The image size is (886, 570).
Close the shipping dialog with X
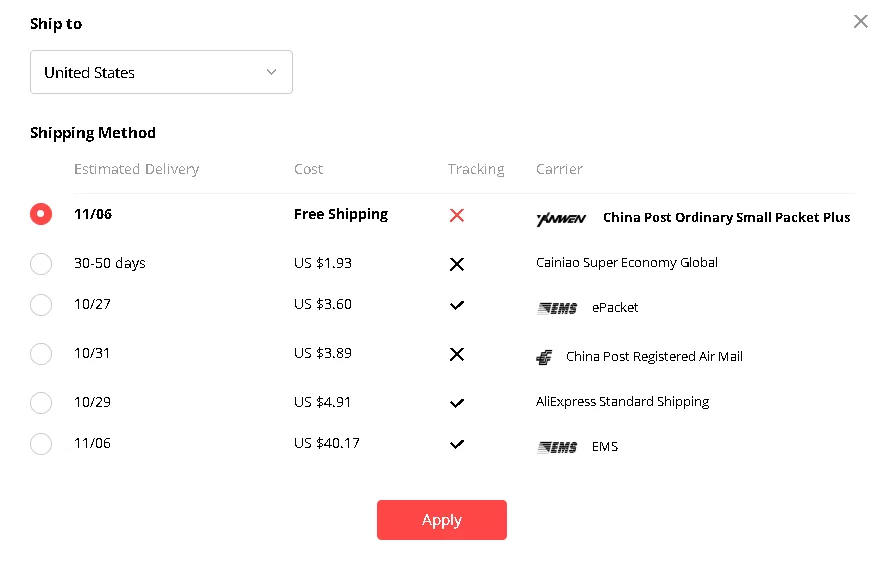(861, 21)
